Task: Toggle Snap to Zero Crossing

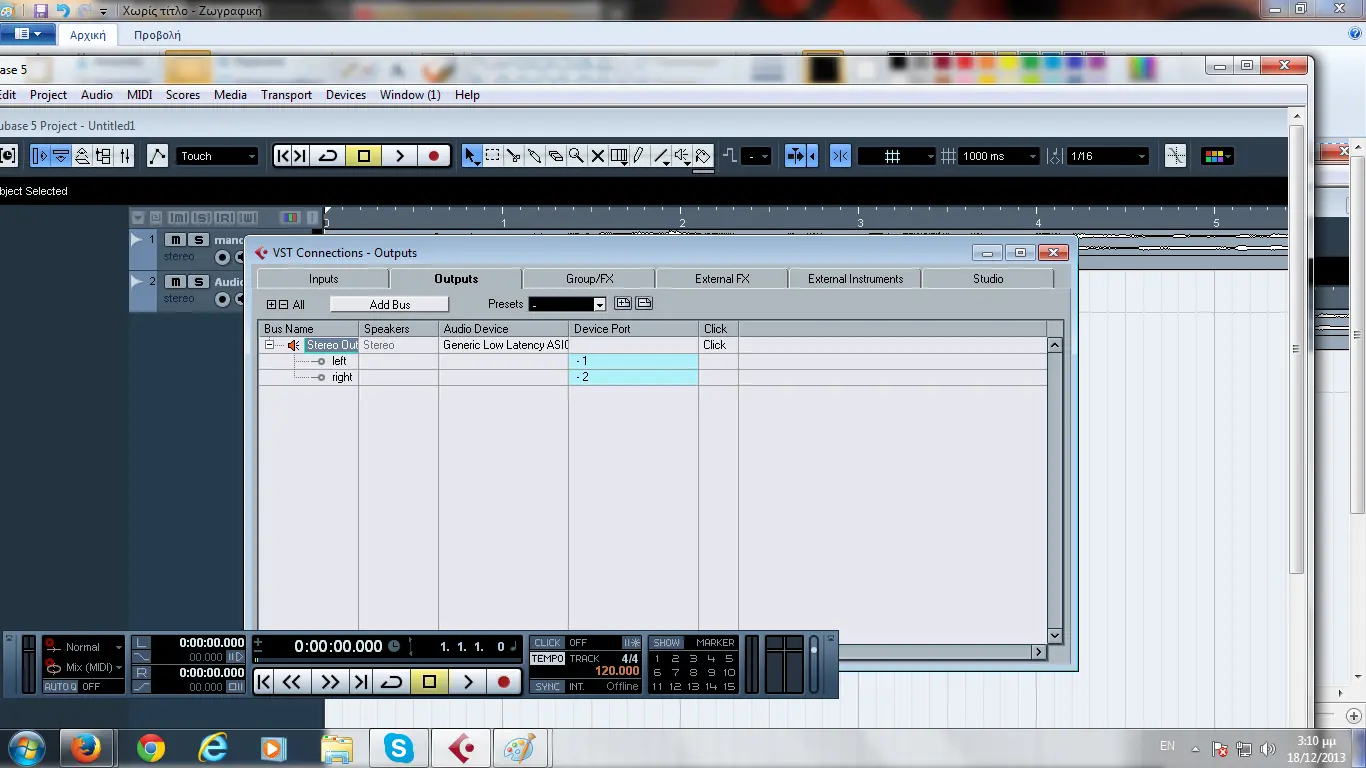Action: (1176, 156)
